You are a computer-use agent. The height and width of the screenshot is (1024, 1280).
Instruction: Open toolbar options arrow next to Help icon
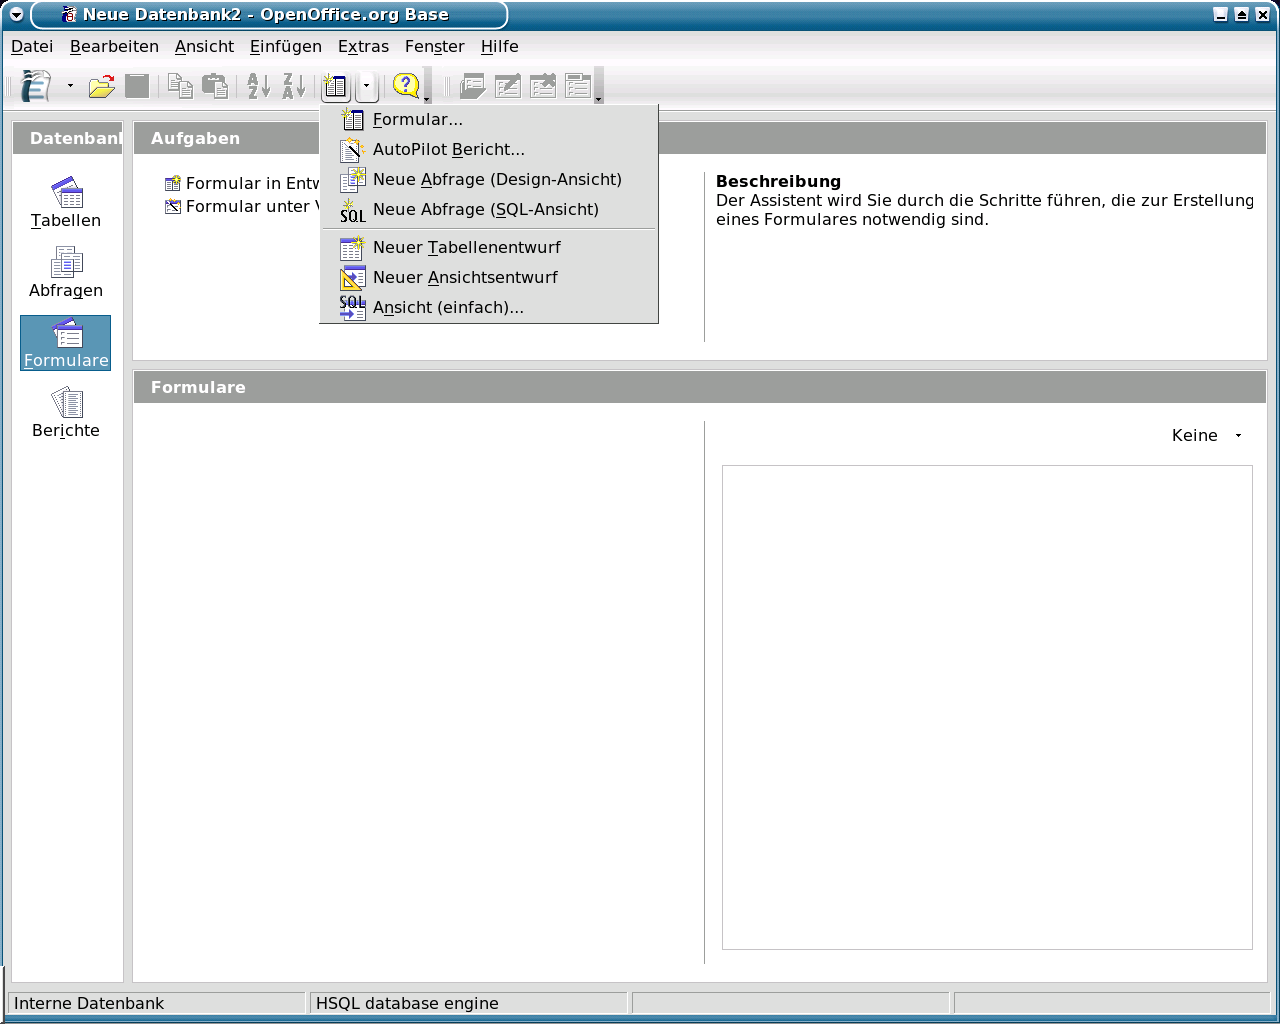tap(427, 86)
